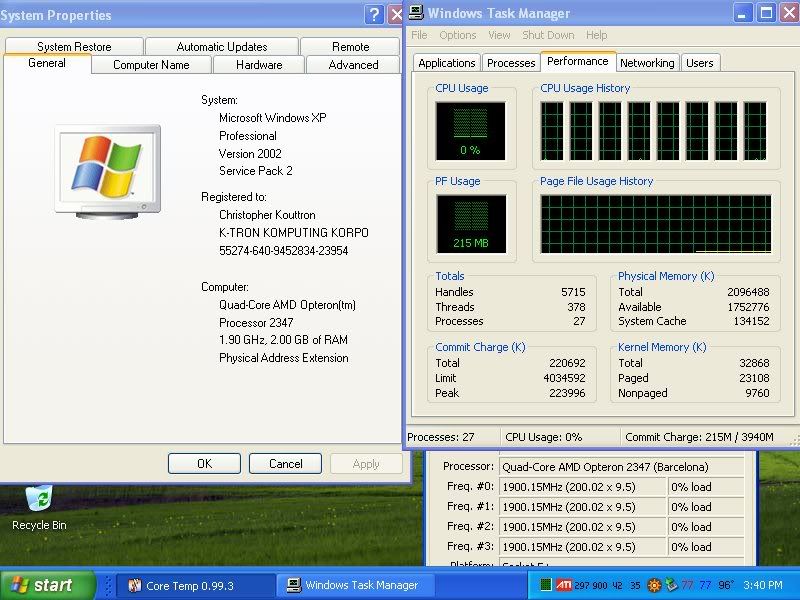Screen dimensions: 800x600
Task: Click the name "Christopher Kouttron"
Action: tap(267, 215)
